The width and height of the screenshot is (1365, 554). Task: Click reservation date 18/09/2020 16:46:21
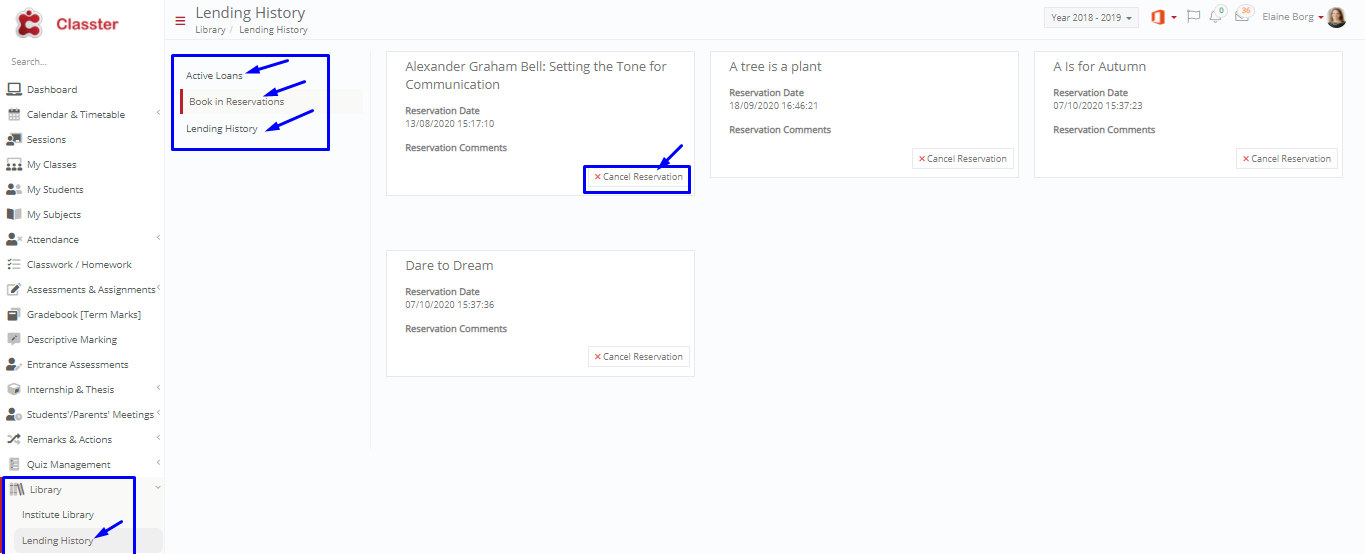tap(774, 105)
